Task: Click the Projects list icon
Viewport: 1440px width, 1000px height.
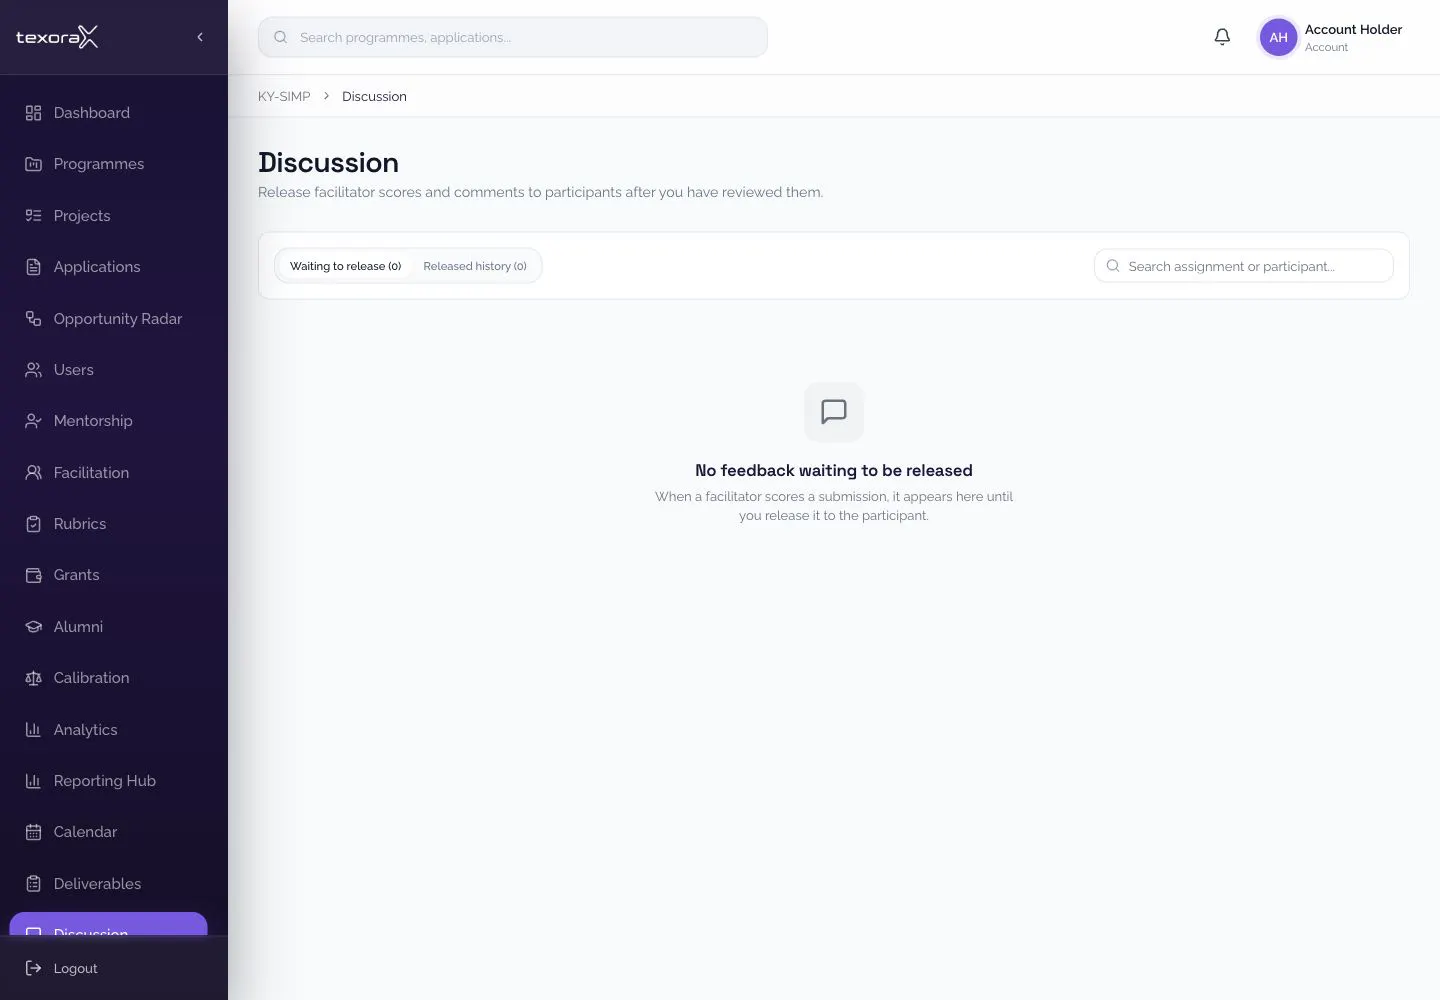Action: point(33,216)
